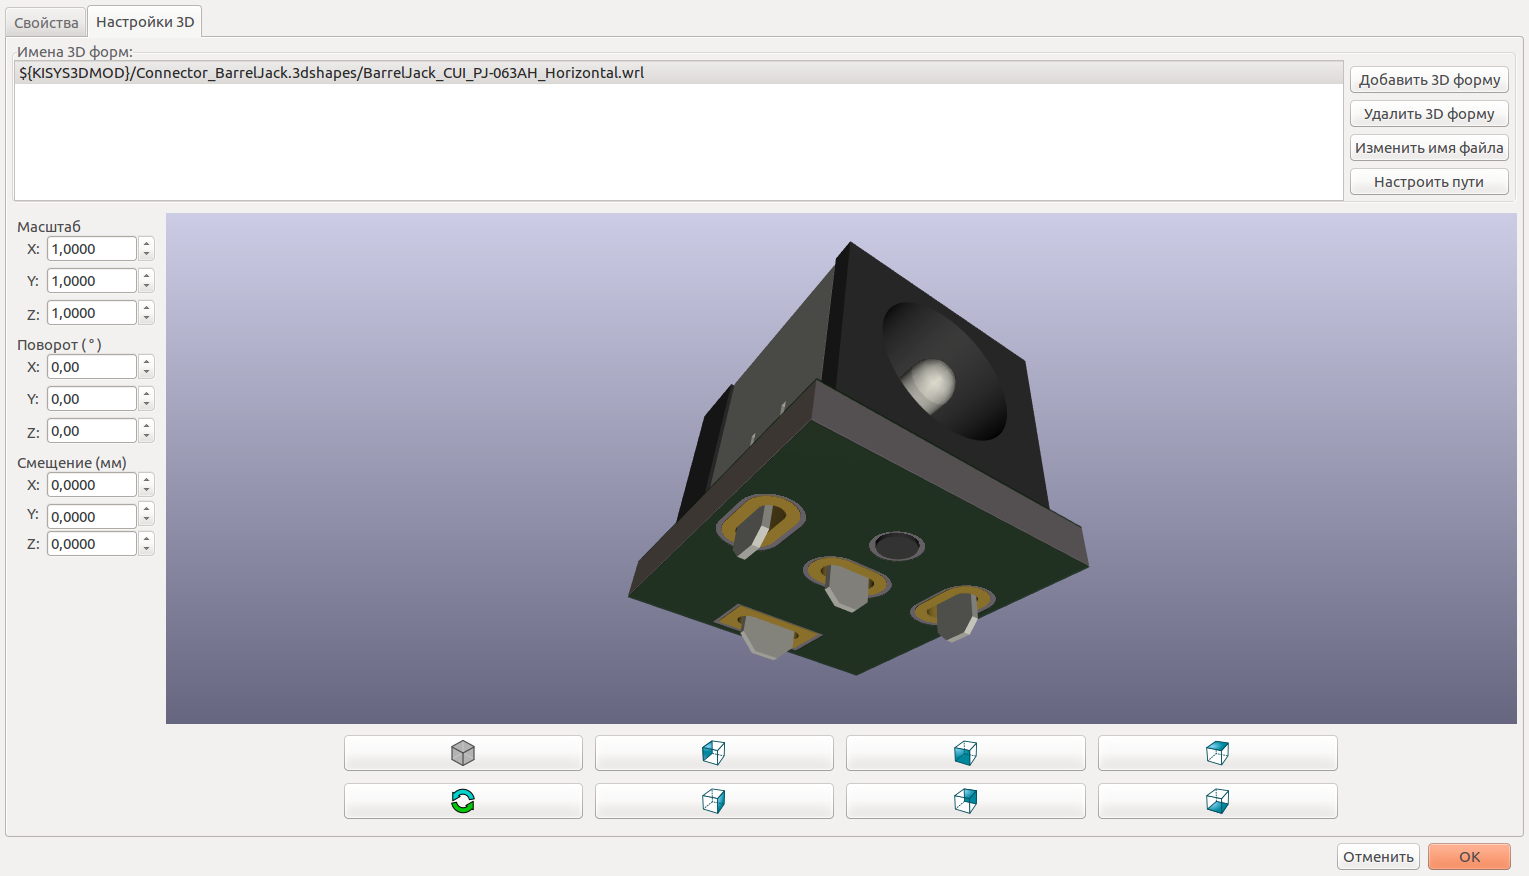
Task: Click the Поворот Z input field
Action: [91, 431]
